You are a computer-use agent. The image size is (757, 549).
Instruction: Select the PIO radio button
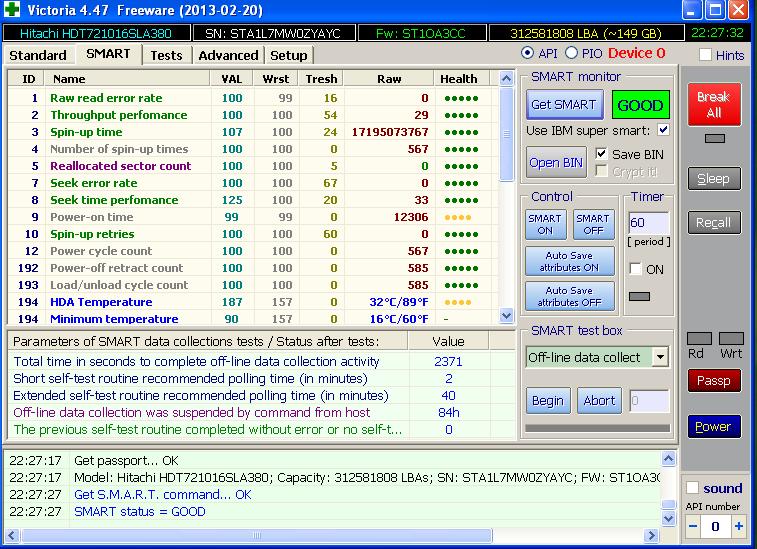coord(572,53)
